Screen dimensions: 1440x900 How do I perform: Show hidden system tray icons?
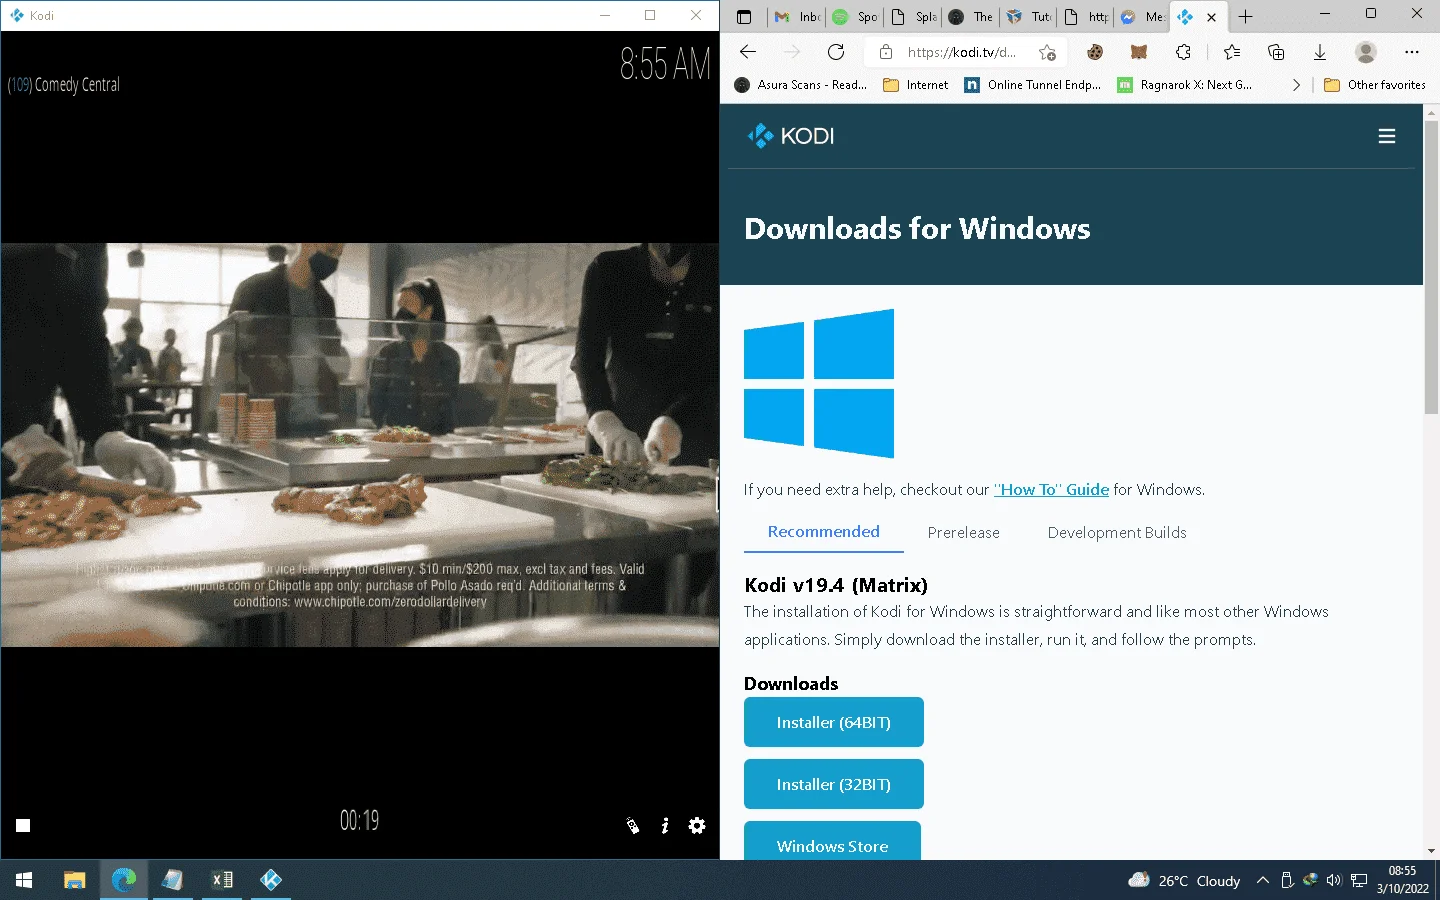(1263, 880)
